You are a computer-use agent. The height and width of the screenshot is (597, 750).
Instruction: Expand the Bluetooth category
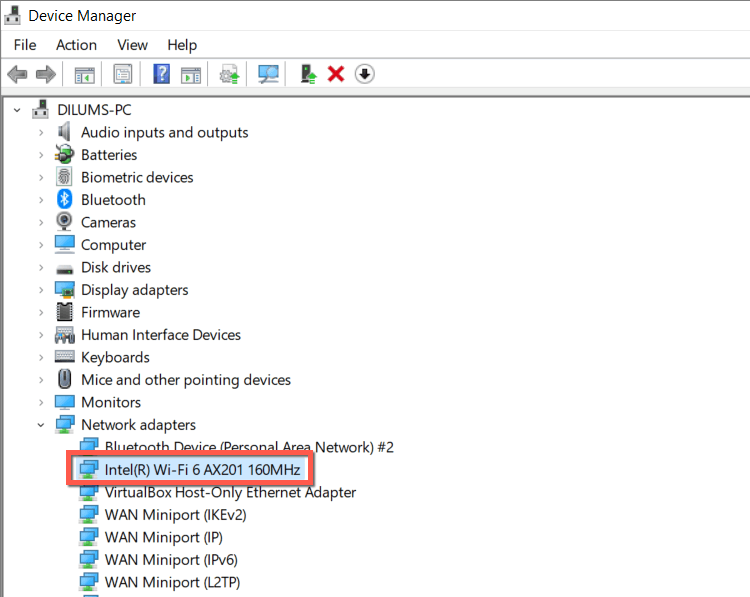click(x=41, y=200)
